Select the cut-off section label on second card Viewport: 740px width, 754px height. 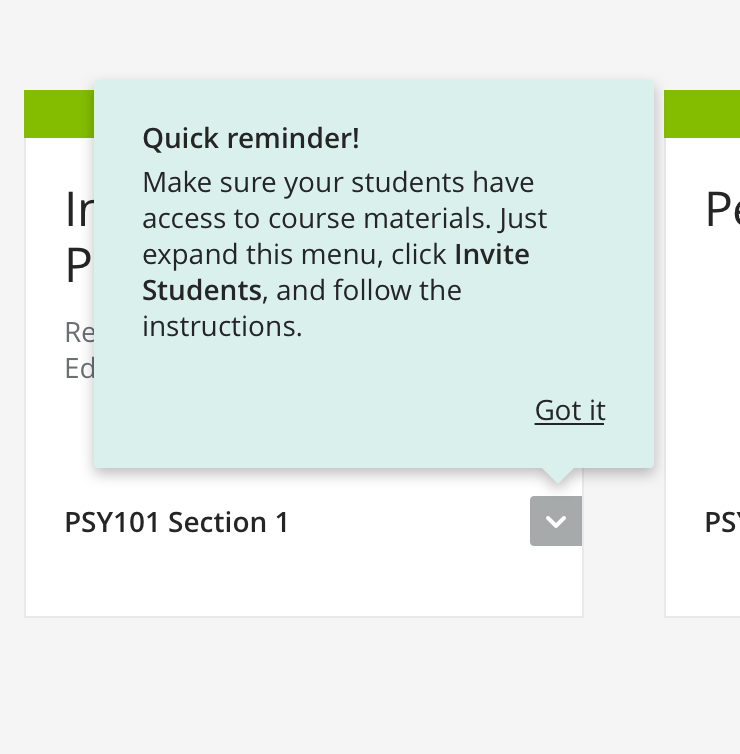(x=722, y=522)
